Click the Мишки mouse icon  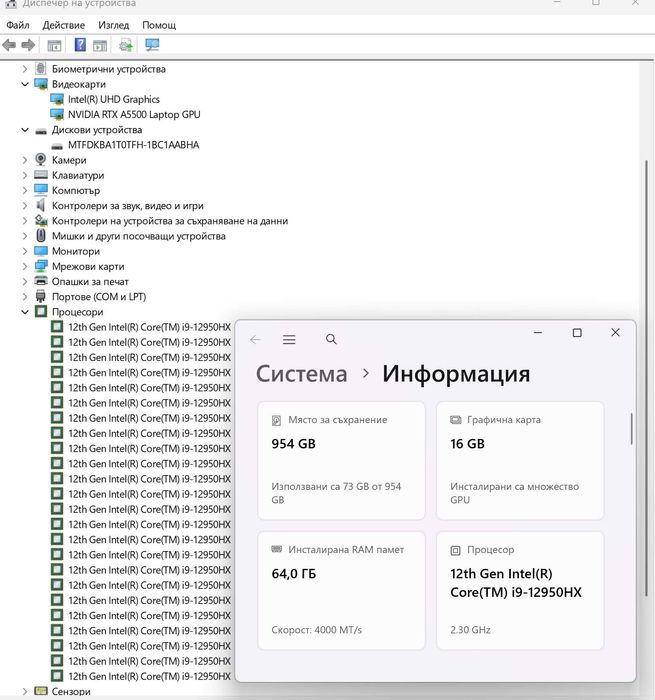click(x=41, y=235)
